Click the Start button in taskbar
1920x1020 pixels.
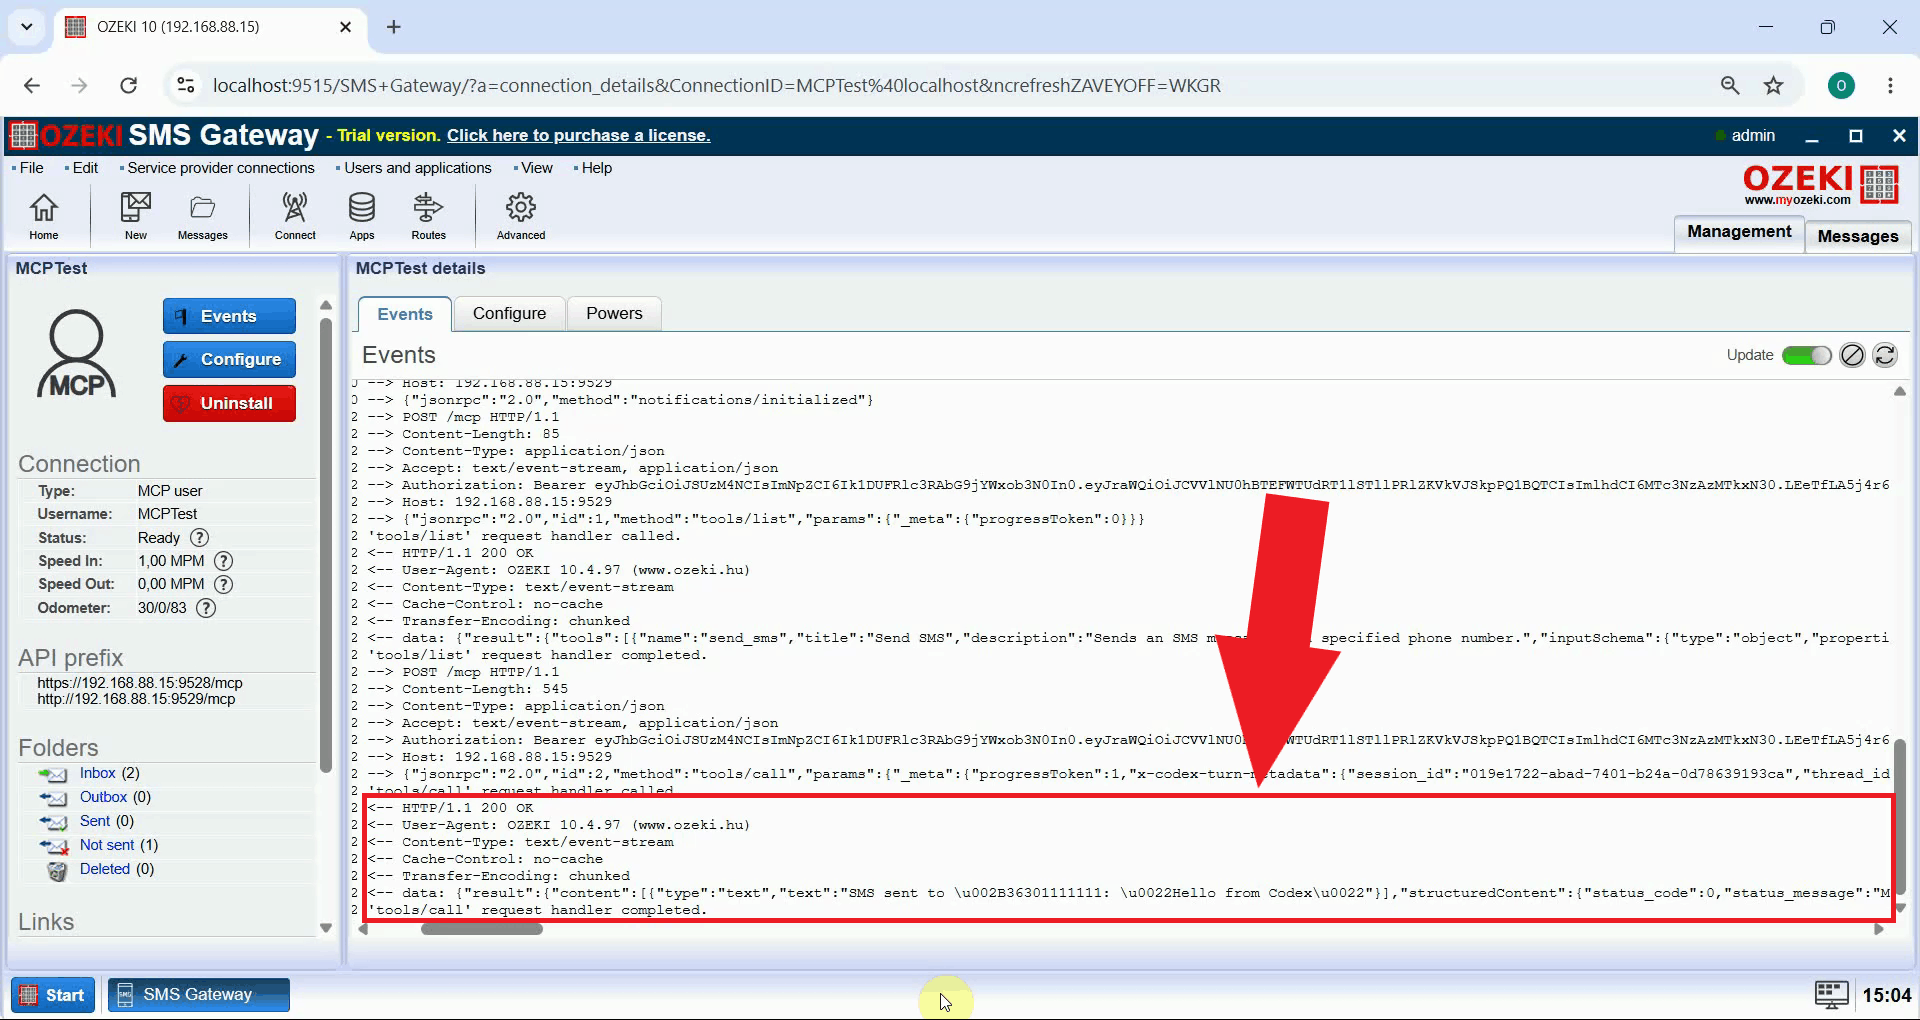[53, 995]
